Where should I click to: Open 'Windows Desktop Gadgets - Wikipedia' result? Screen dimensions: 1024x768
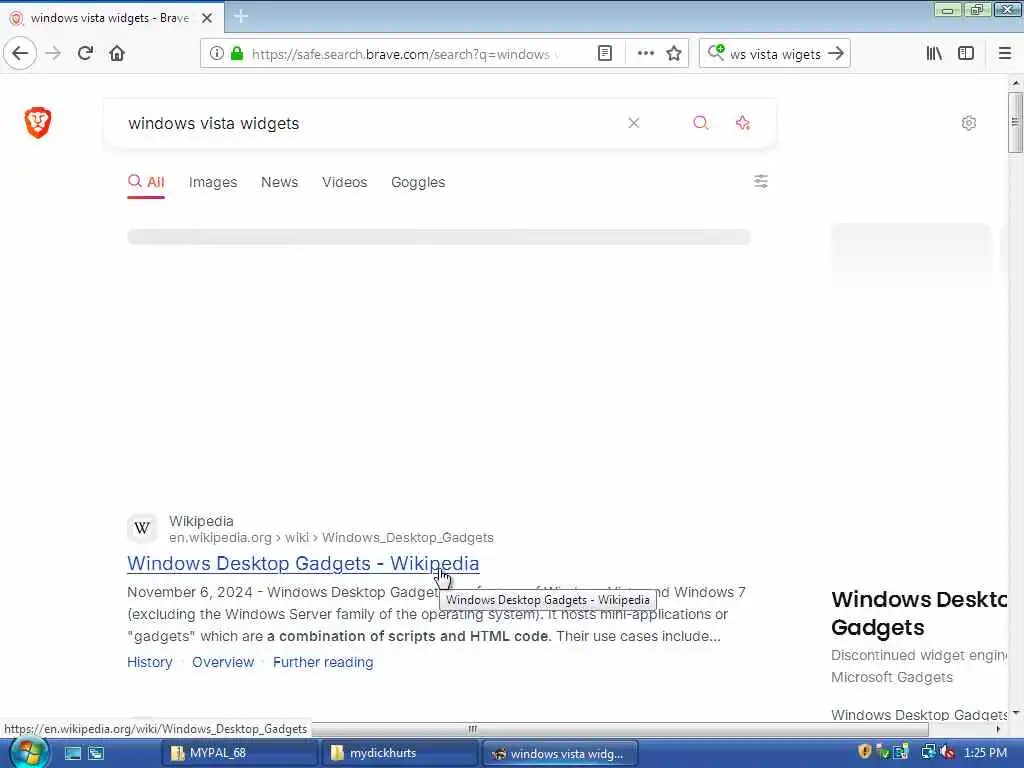click(303, 563)
